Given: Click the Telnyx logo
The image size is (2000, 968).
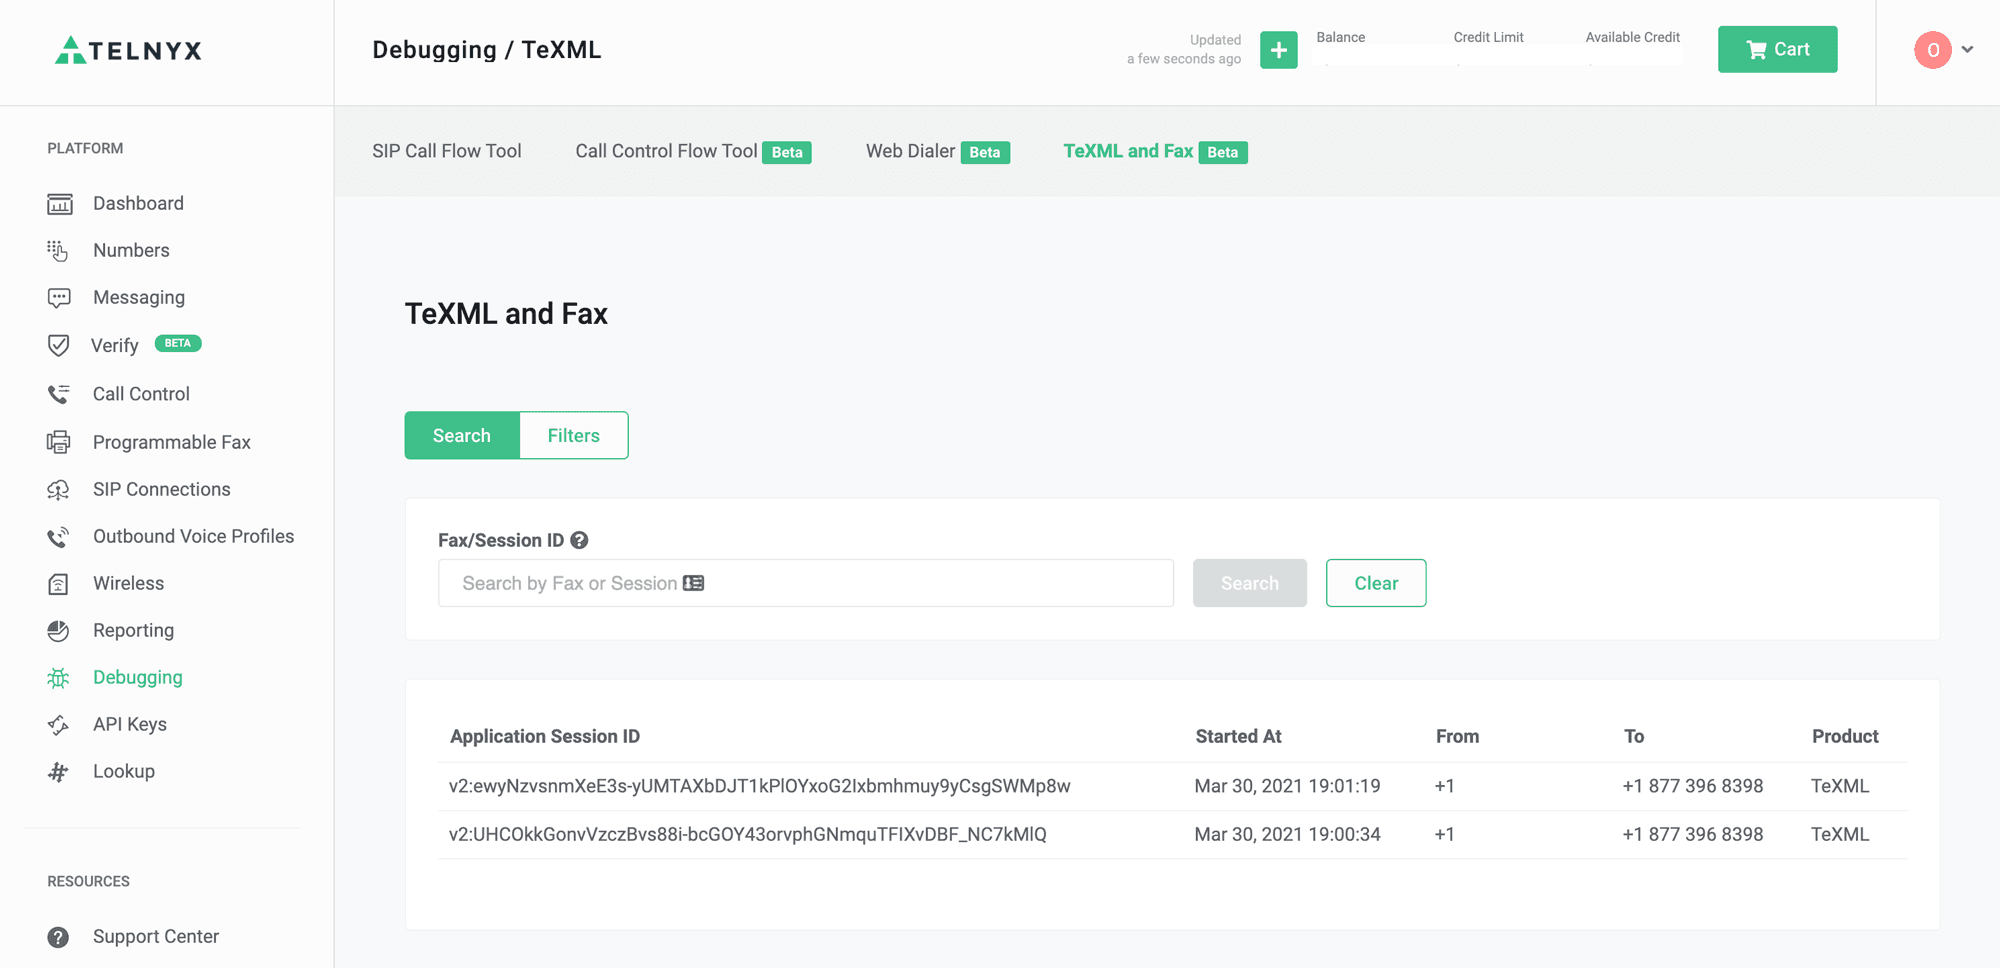Looking at the screenshot, I should 128,50.
